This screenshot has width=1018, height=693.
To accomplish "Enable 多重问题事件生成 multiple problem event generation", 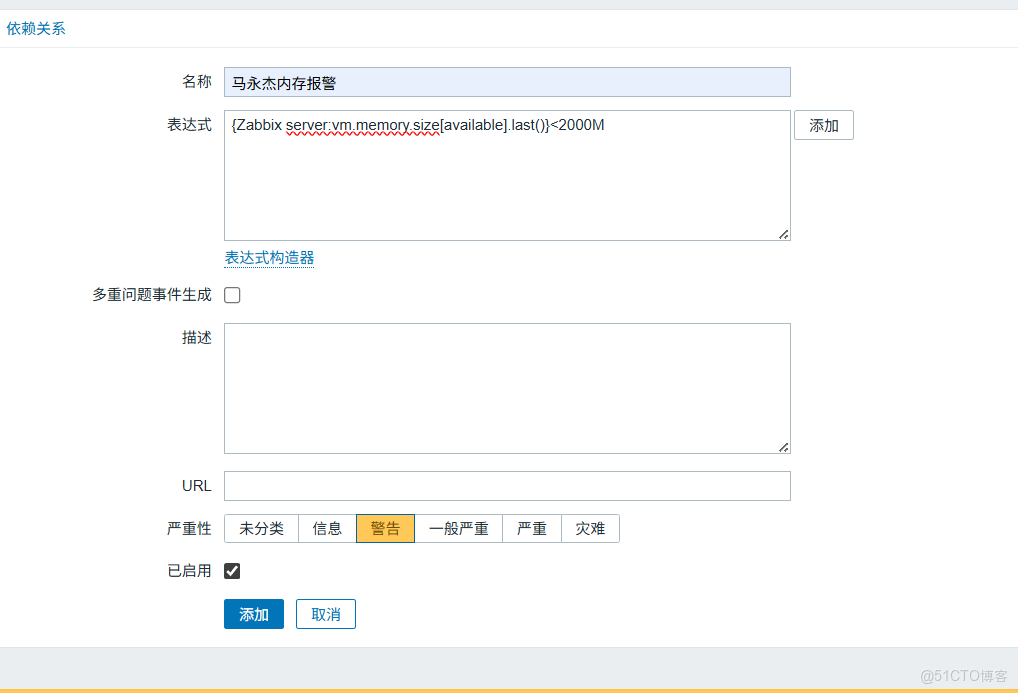I will (x=231, y=294).
